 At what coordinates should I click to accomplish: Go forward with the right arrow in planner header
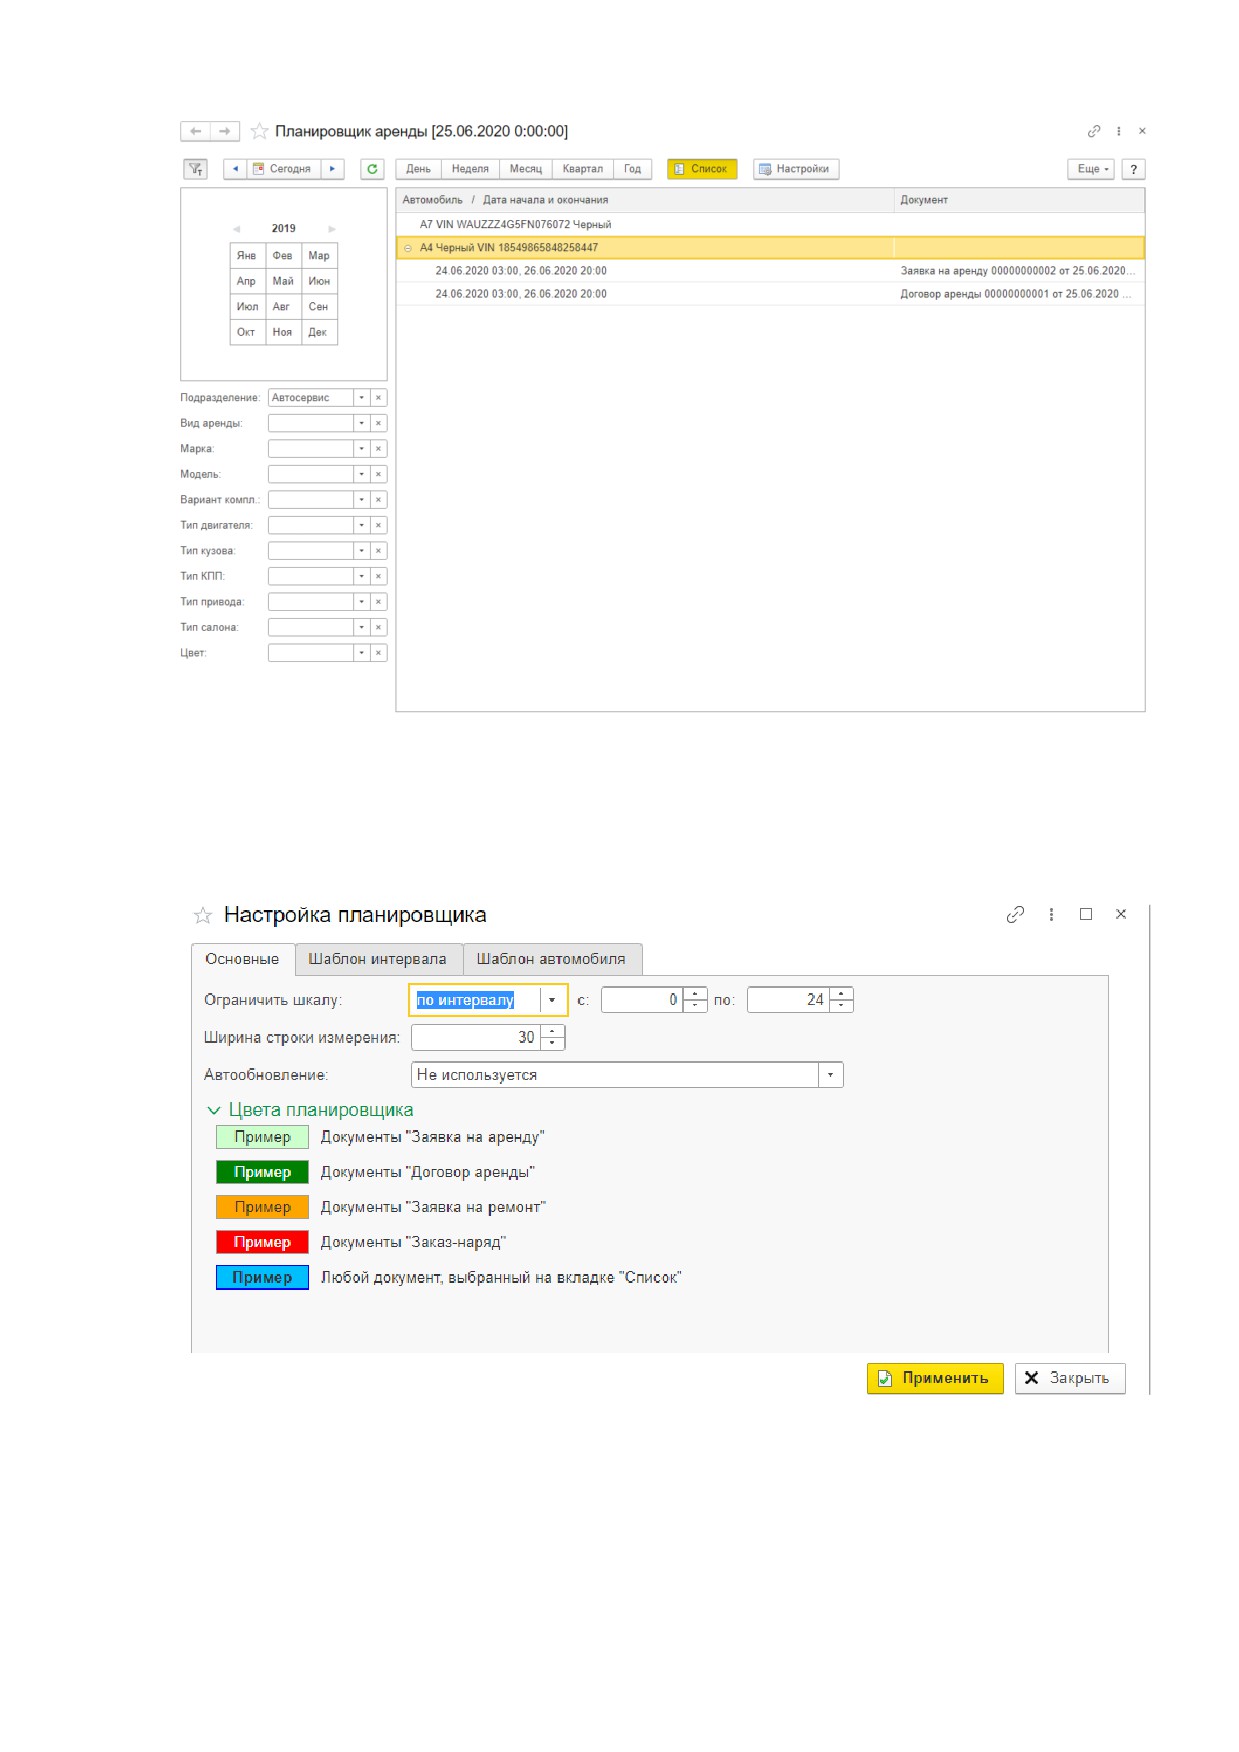[x=225, y=131]
